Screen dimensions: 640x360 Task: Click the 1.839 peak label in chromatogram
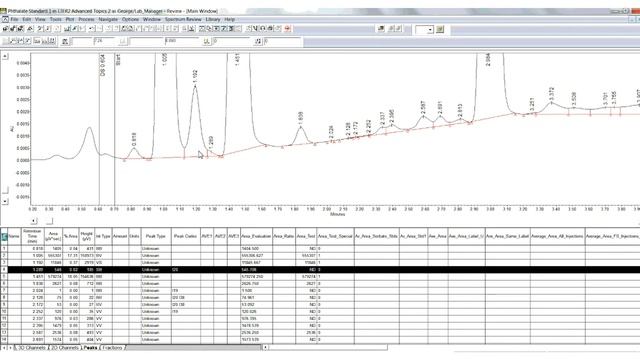coord(301,118)
